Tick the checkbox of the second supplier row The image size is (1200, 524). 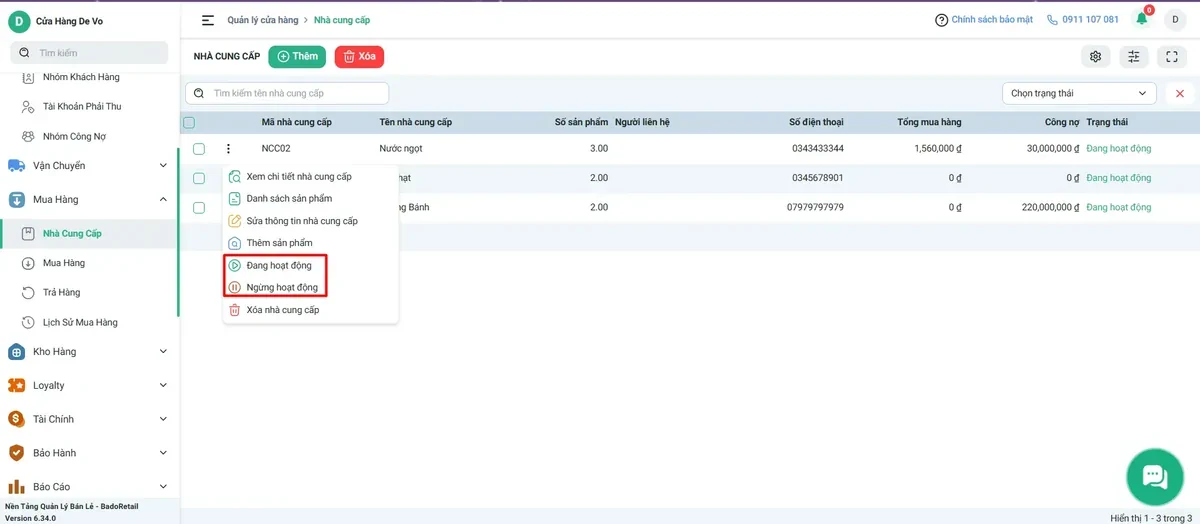tap(199, 178)
